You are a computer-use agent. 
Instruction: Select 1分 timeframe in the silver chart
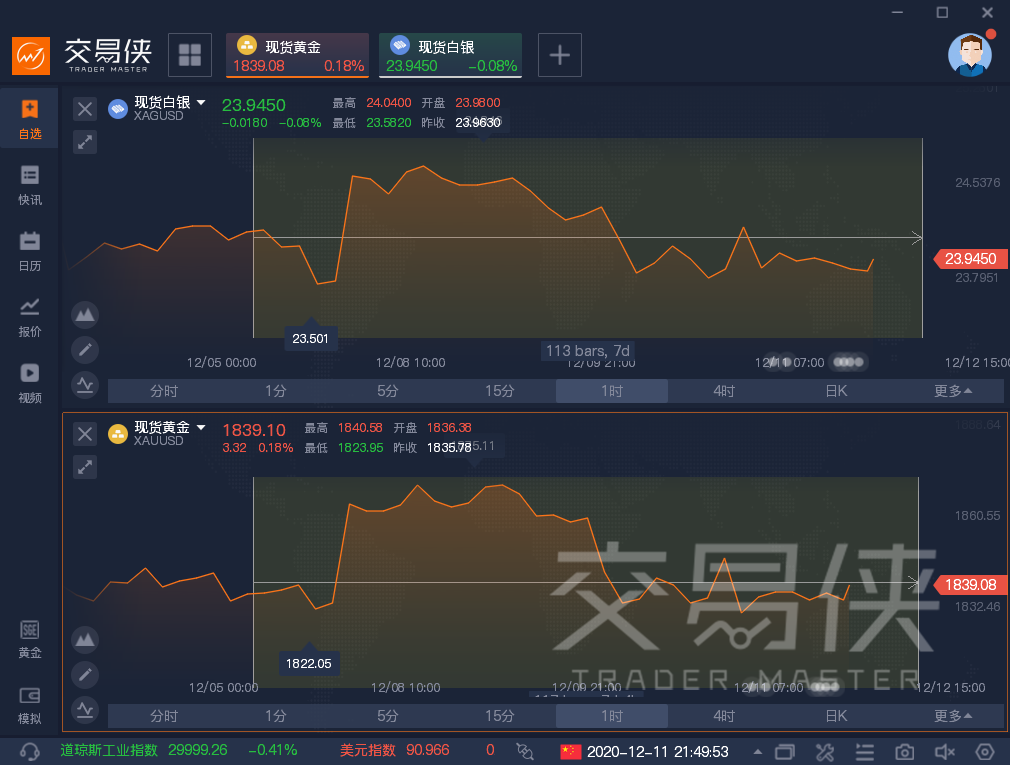tap(276, 391)
